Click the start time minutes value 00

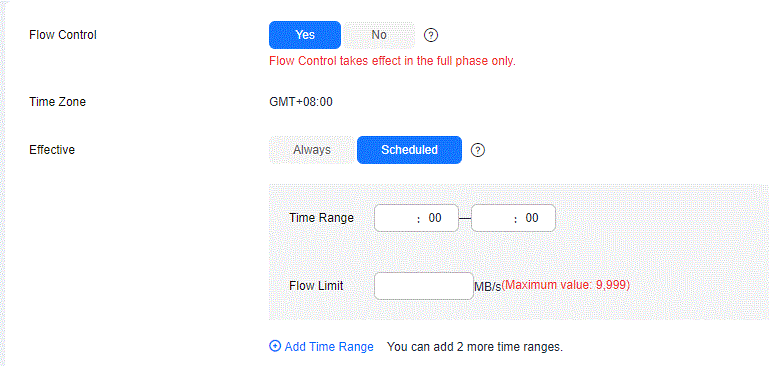(435, 218)
